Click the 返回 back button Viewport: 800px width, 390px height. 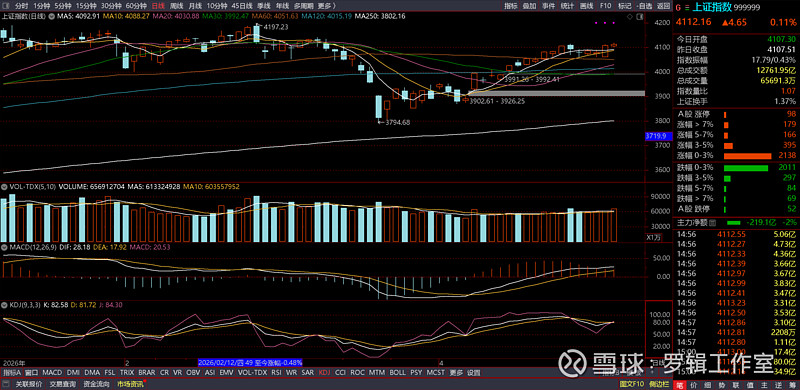click(x=663, y=6)
